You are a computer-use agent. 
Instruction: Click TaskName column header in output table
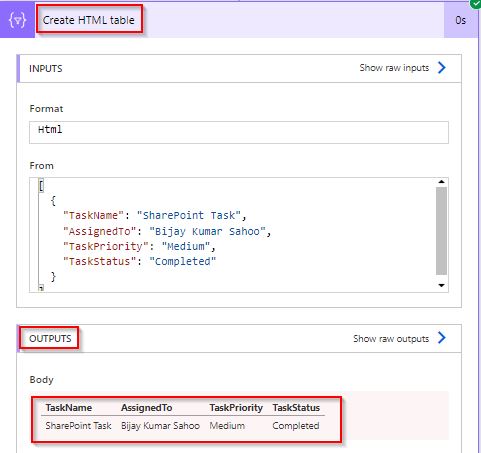(x=69, y=408)
